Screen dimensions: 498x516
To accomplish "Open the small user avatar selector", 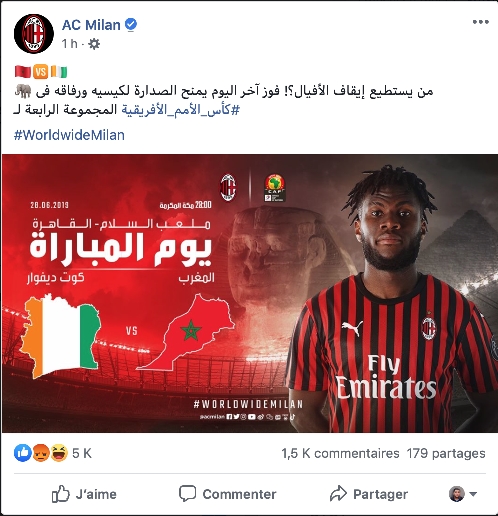I will [x=457, y=494].
